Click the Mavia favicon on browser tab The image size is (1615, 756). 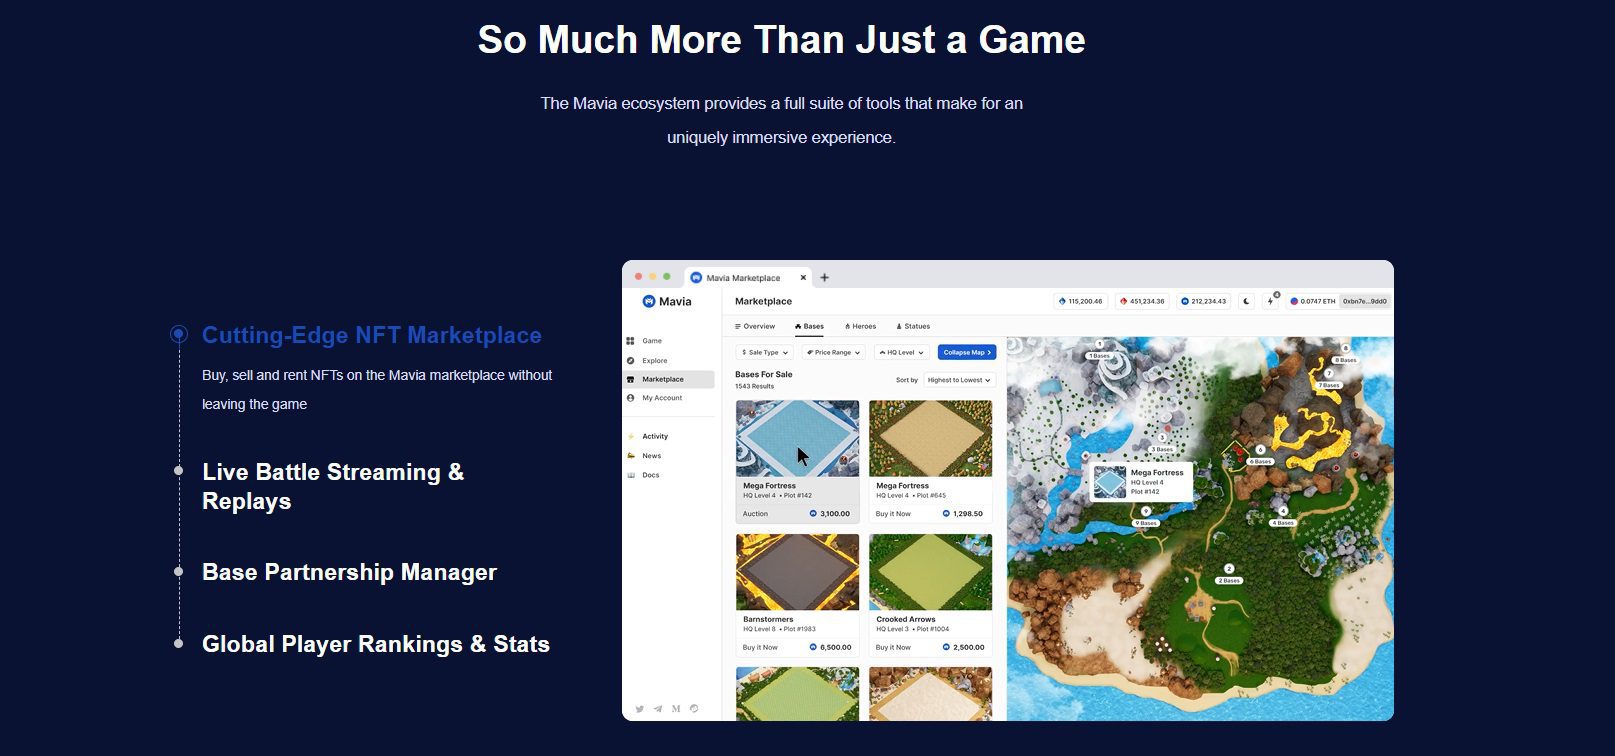pos(696,278)
